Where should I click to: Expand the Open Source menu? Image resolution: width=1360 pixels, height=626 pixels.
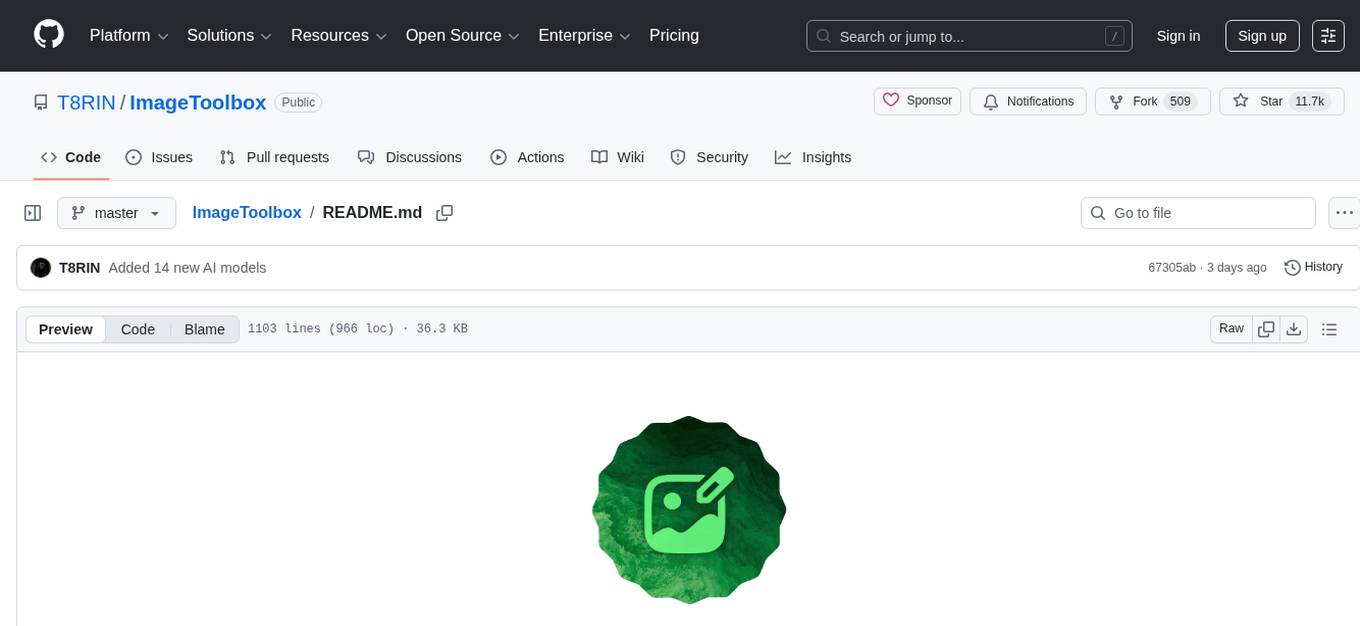462,35
